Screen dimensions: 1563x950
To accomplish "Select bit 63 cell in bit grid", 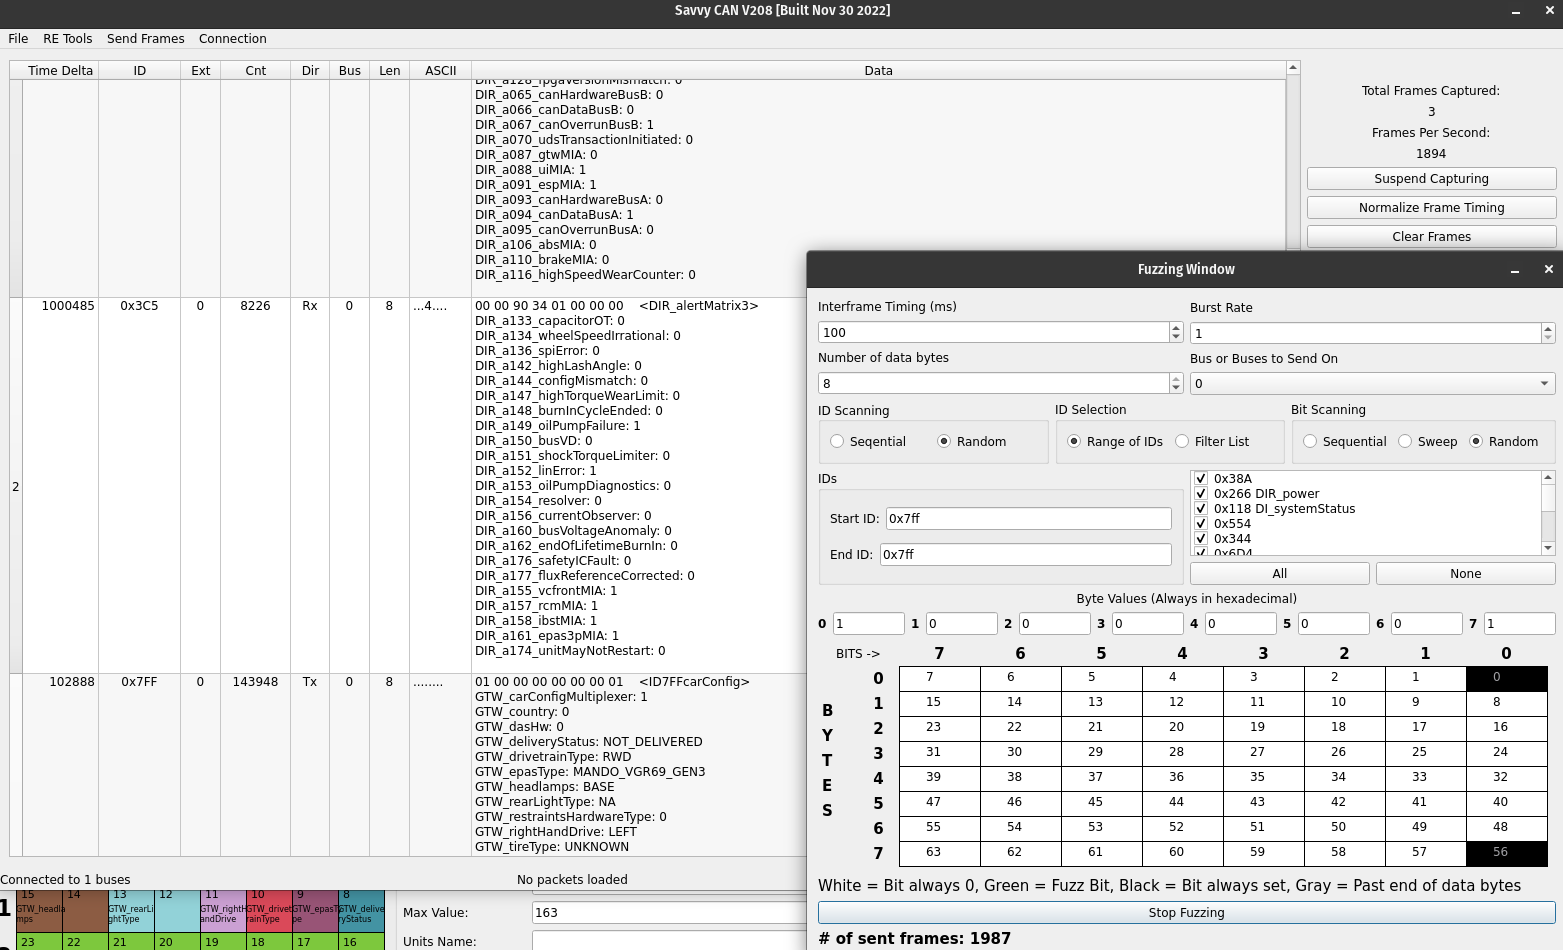I will pyautogui.click(x=938, y=853).
